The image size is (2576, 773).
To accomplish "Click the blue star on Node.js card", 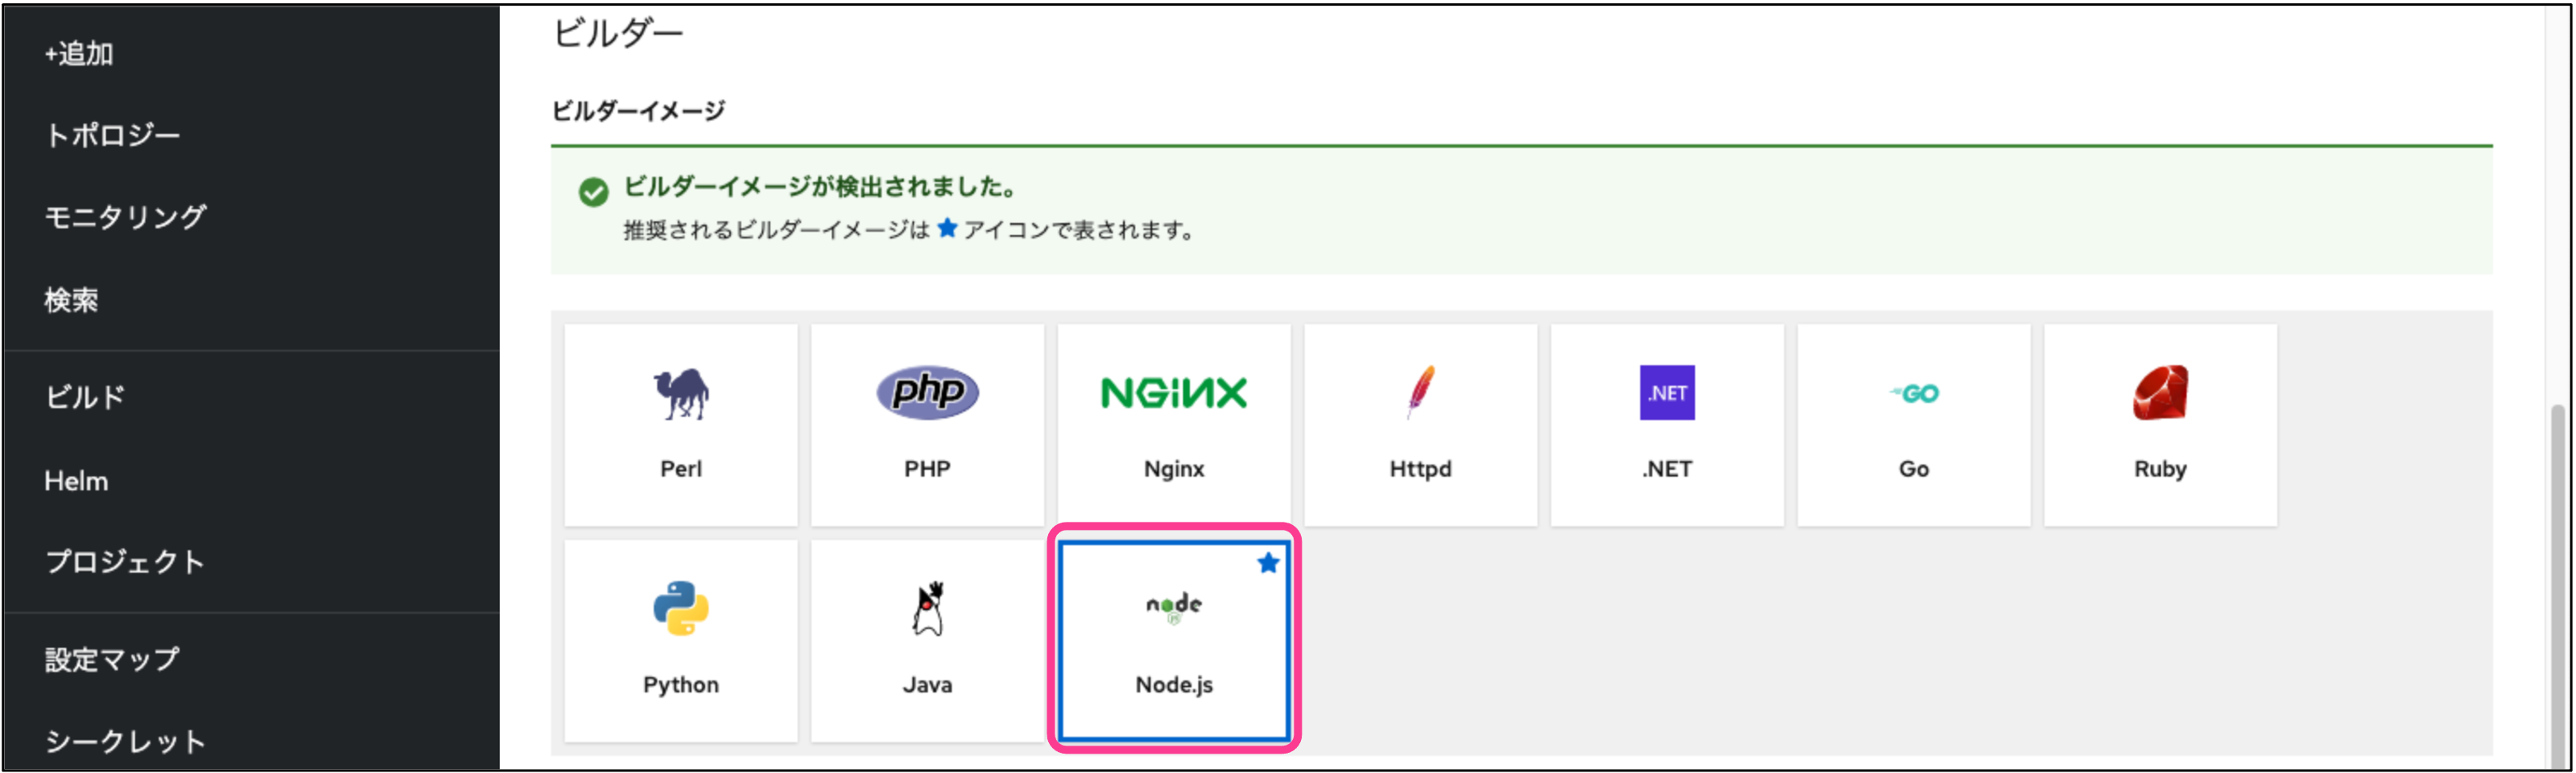I will 1268,563.
